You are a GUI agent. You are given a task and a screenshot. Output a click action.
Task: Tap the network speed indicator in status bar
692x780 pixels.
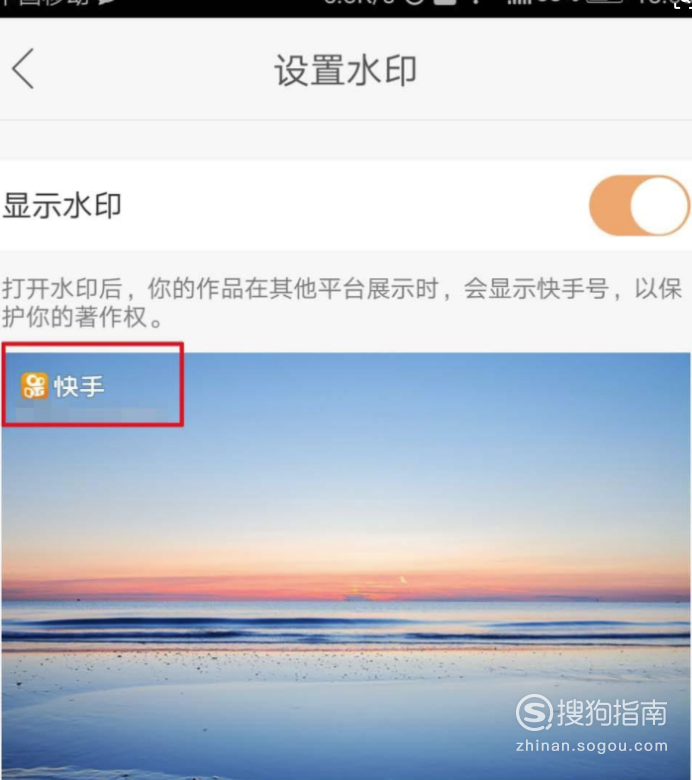pyautogui.click(x=359, y=2)
